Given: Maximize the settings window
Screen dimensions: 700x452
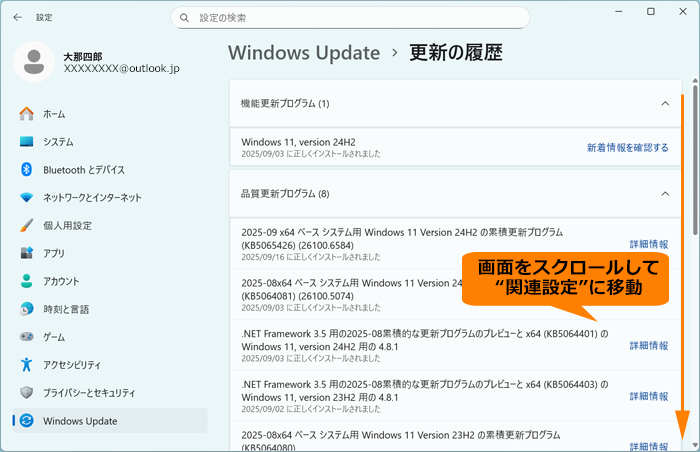Looking at the screenshot, I should 651,12.
